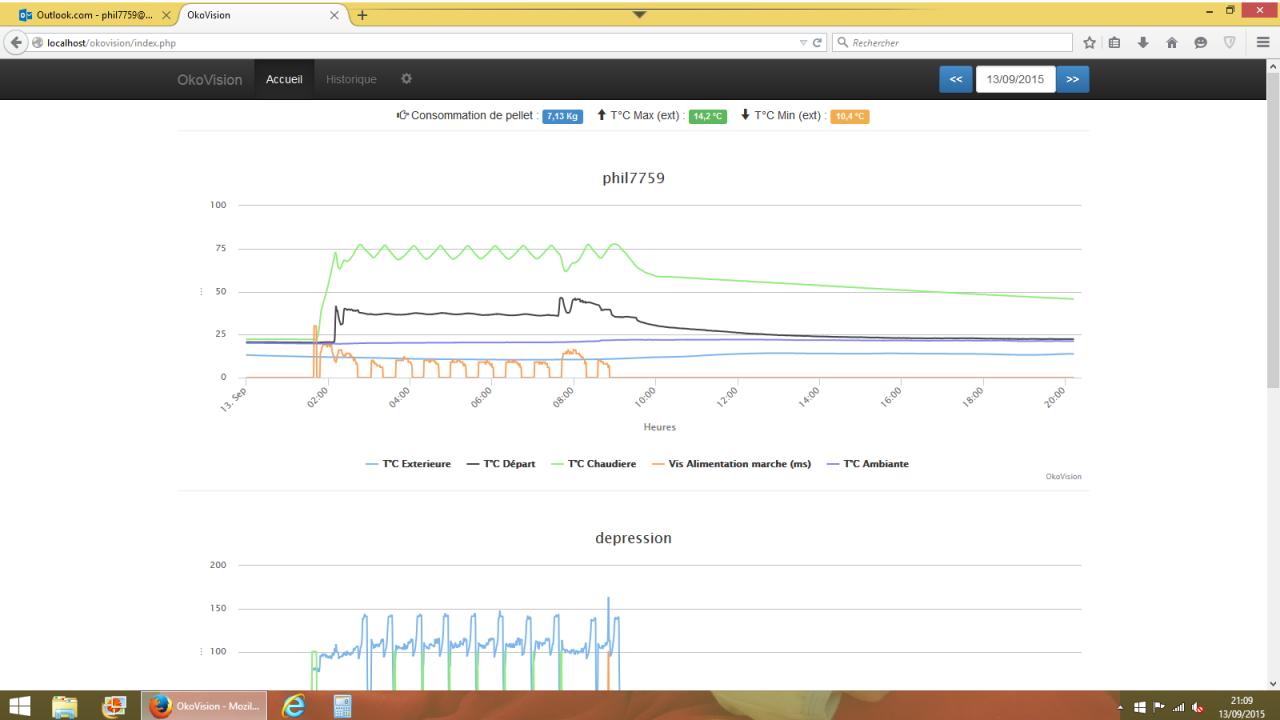Open the URL bar history dropdown arrow
The height and width of the screenshot is (720, 1280).
(804, 43)
